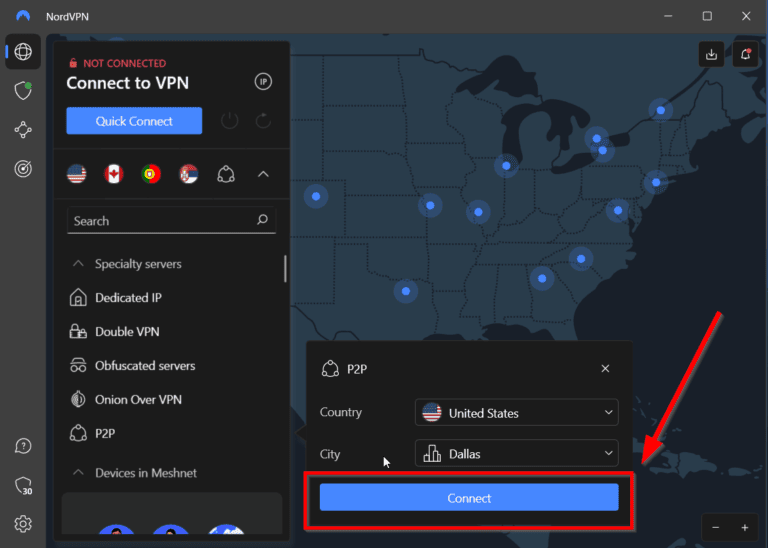Image resolution: width=768 pixels, height=548 pixels.
Task: Open the City dropdown (Dallas)
Action: tap(517, 453)
